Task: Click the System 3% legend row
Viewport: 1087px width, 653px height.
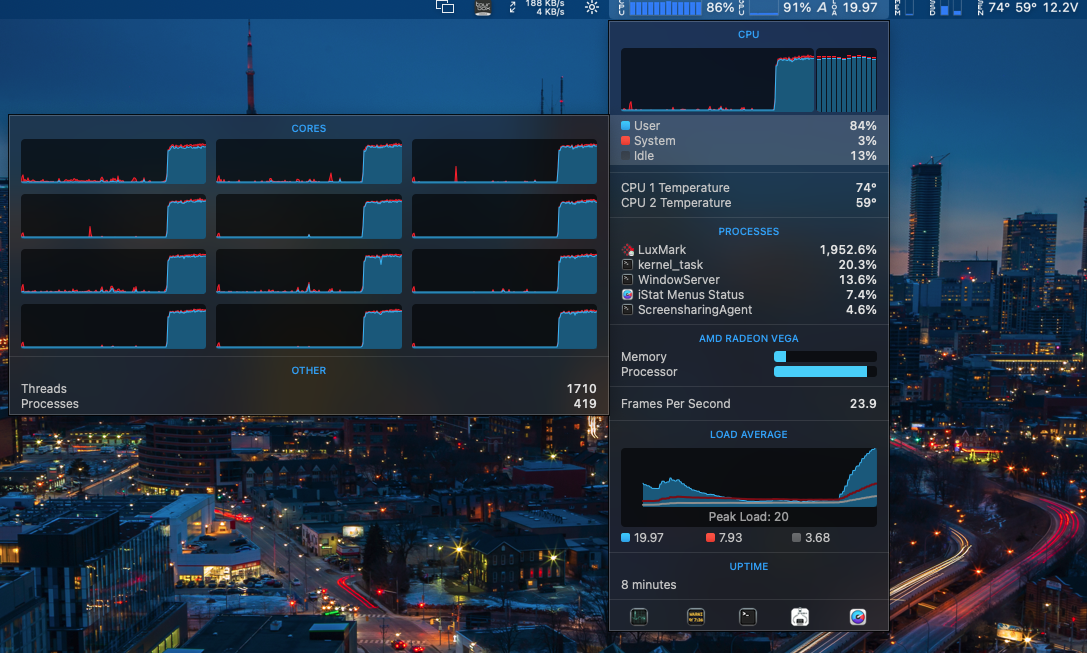Action: click(x=749, y=141)
